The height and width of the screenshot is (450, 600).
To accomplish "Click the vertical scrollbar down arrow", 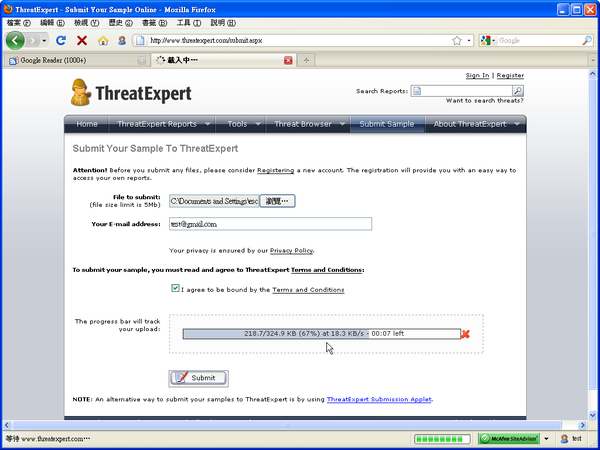I will [592, 415].
